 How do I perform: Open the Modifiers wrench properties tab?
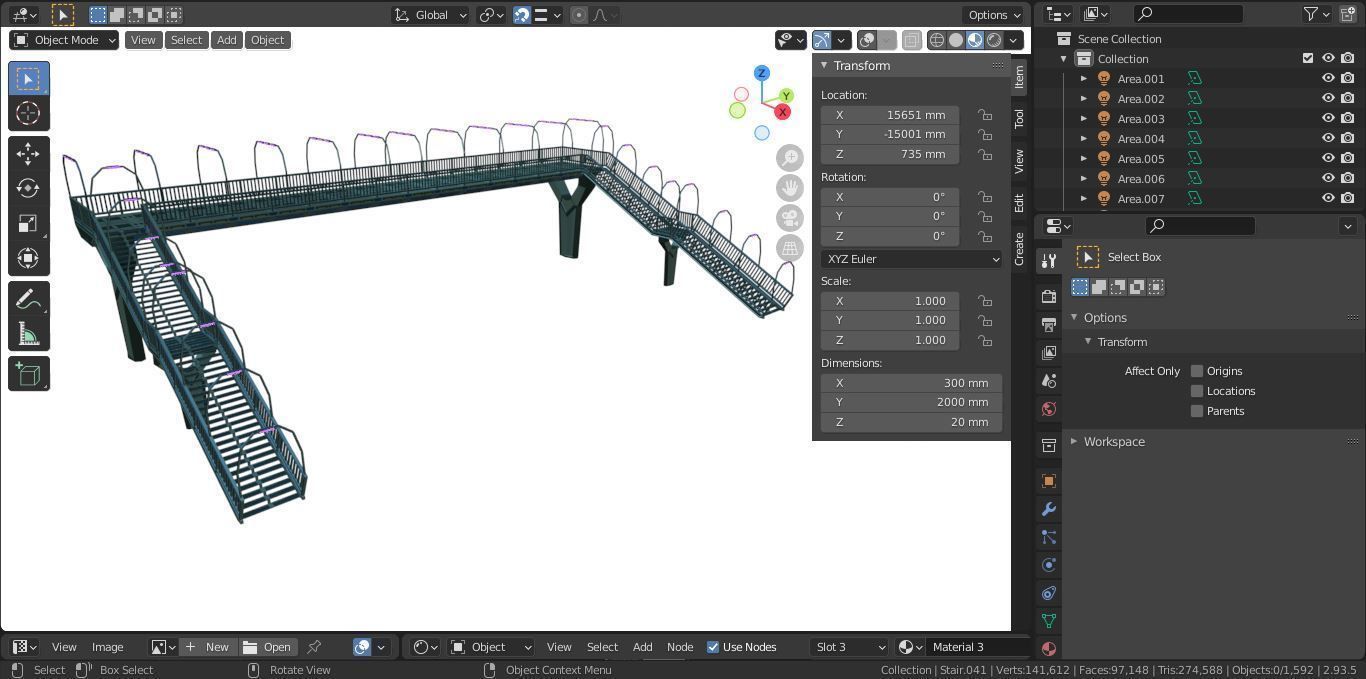[x=1049, y=509]
